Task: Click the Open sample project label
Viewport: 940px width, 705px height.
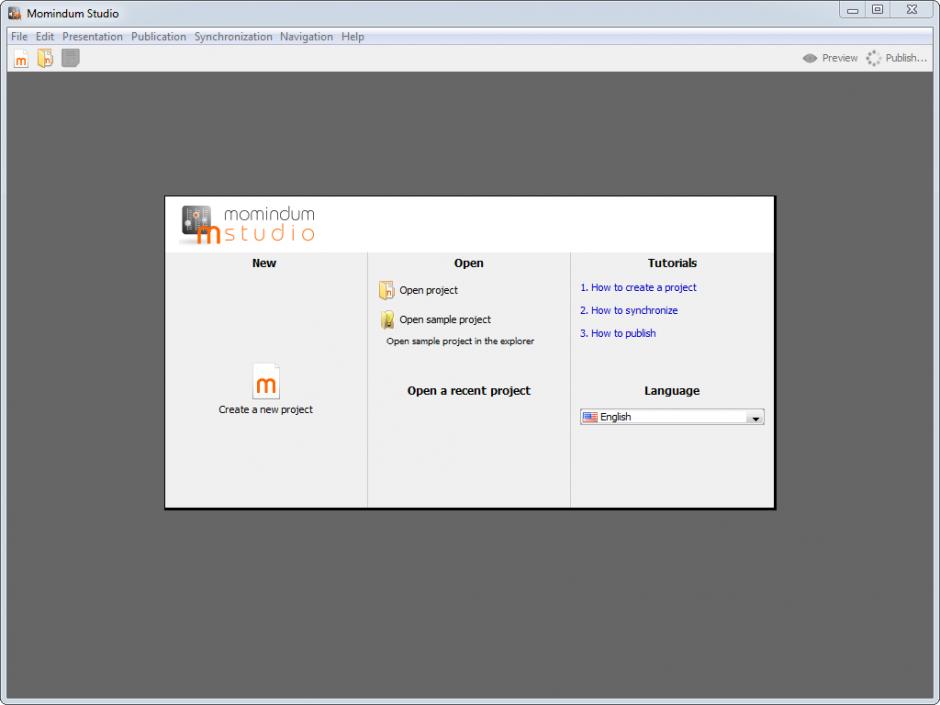Action: click(445, 320)
